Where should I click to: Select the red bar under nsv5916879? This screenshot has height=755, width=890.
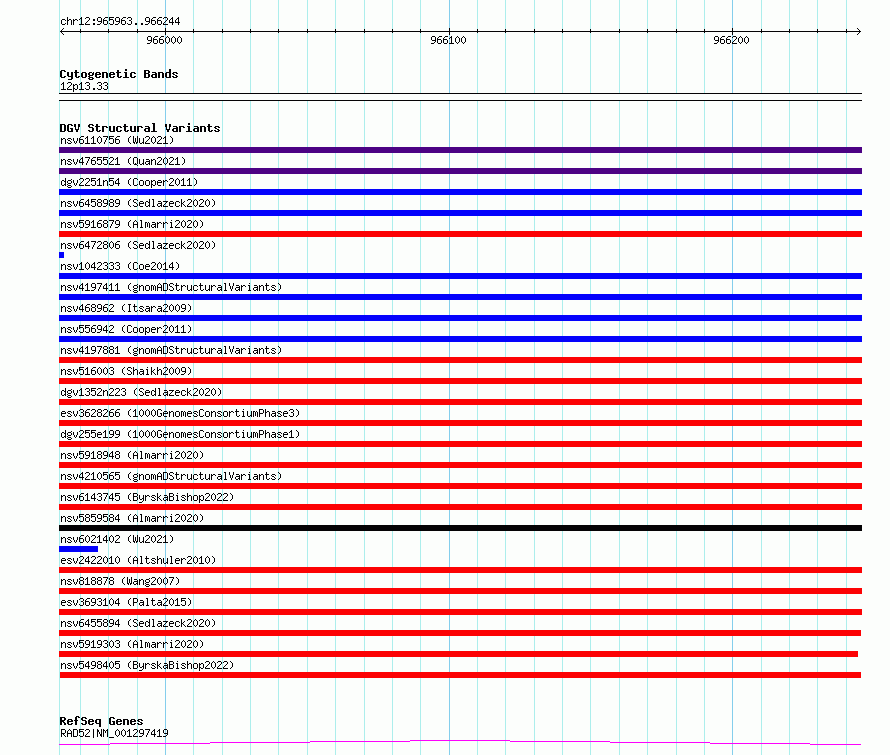(x=460, y=234)
